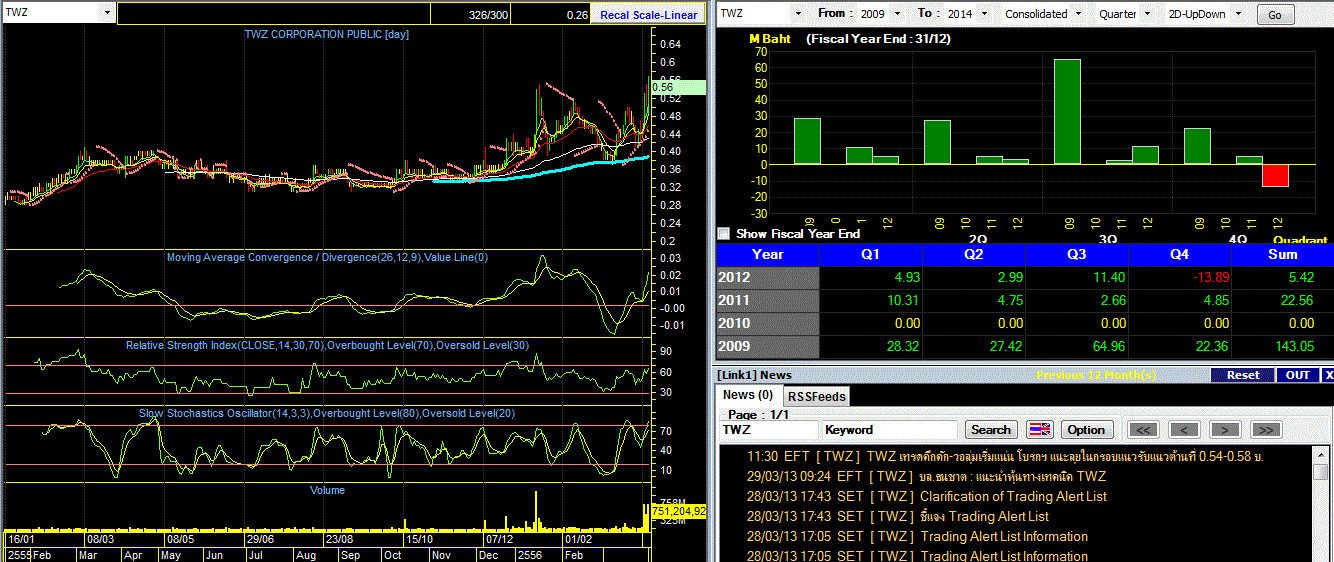
Task: Open the TWZ symbol dropdown on the price chart
Action: 107,13
